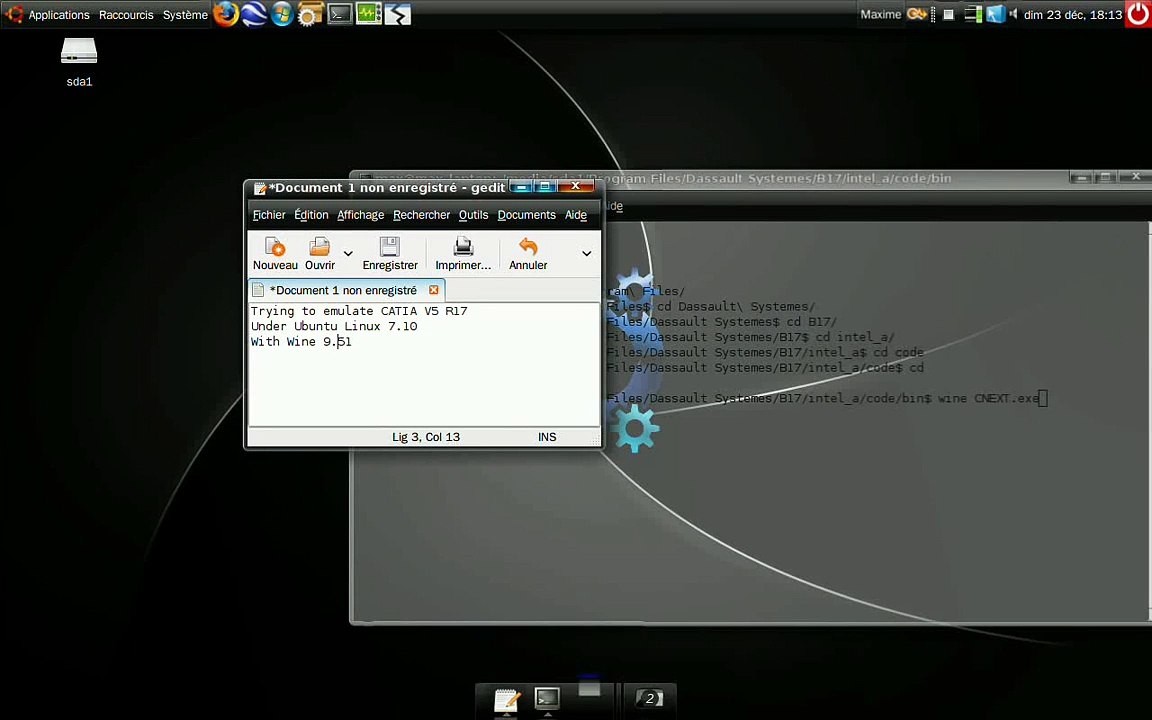Open the Outils menu

(x=473, y=215)
